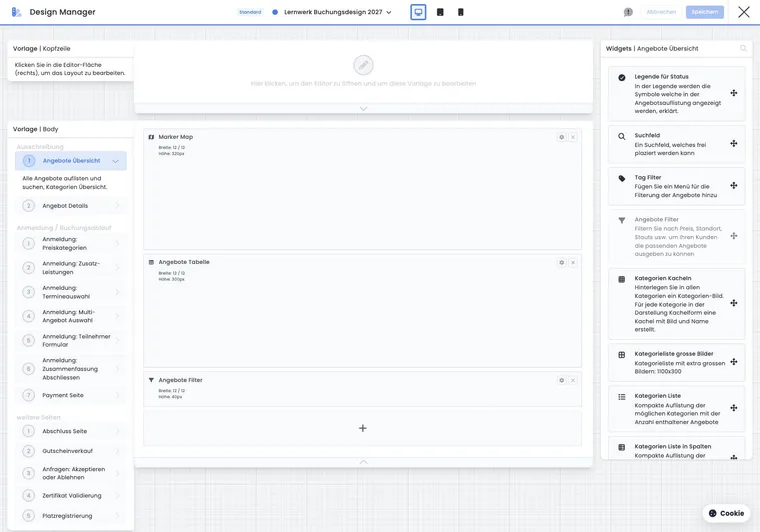The width and height of the screenshot is (760, 532).
Task: Expand the Gutscheinverkauf chevron
Action: coord(117,451)
